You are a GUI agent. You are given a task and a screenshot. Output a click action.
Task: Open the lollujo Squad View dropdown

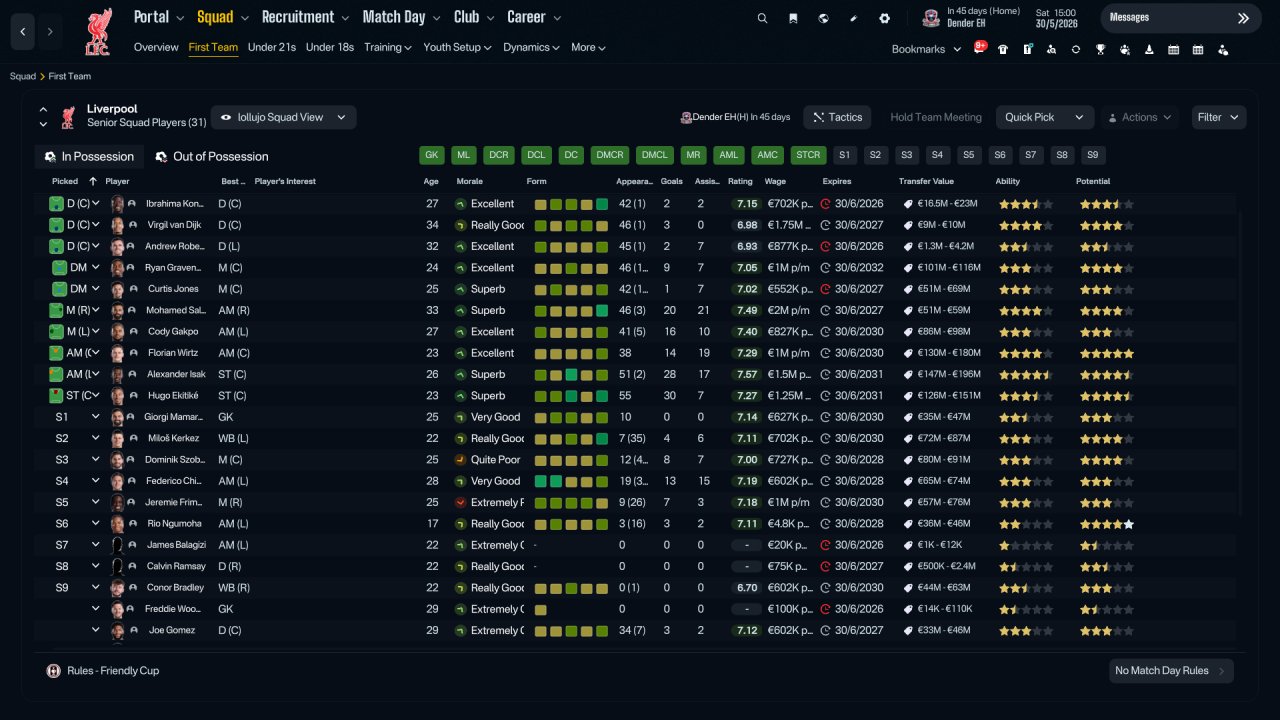tap(283, 117)
